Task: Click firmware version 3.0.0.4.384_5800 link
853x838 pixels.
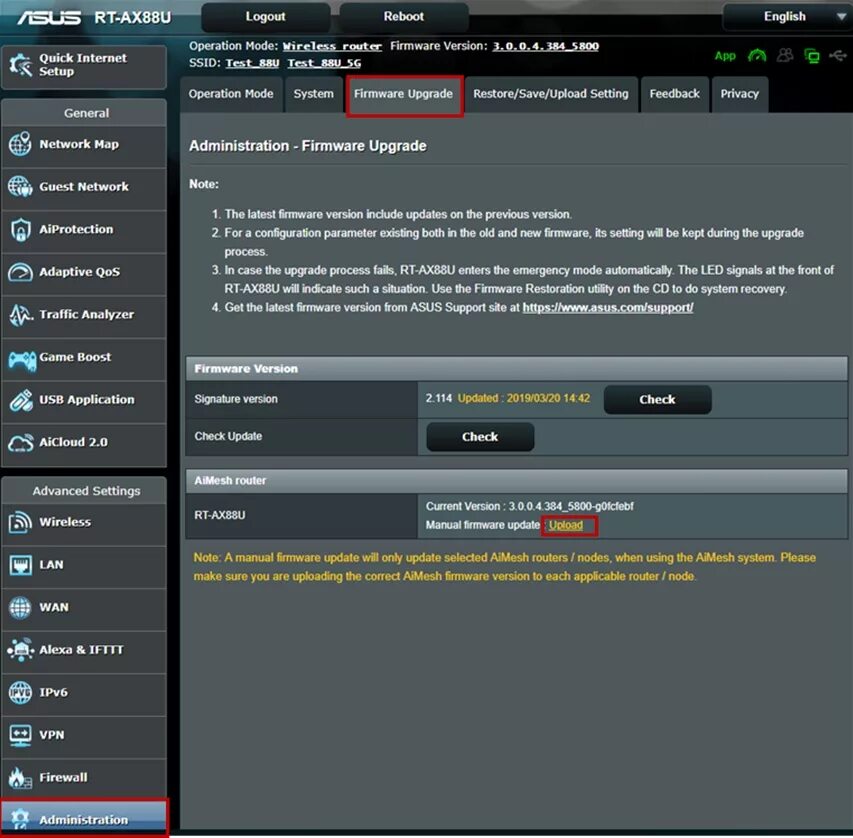Action: 546,46
